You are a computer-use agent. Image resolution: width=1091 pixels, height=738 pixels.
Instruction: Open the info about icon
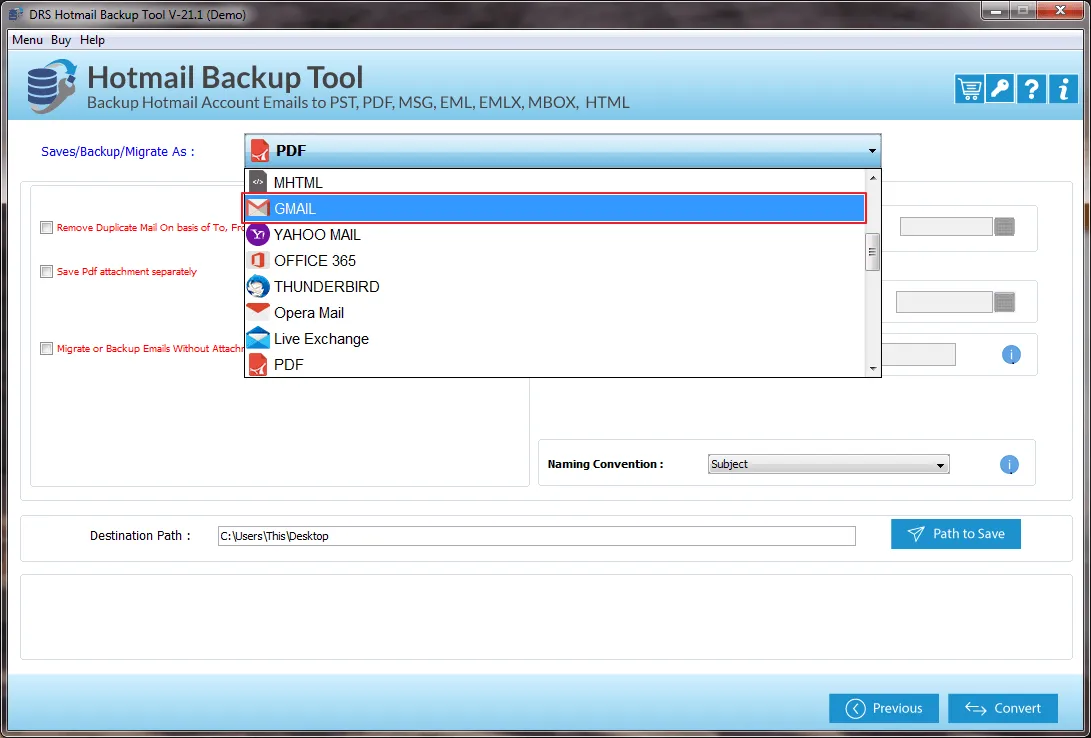click(1062, 90)
